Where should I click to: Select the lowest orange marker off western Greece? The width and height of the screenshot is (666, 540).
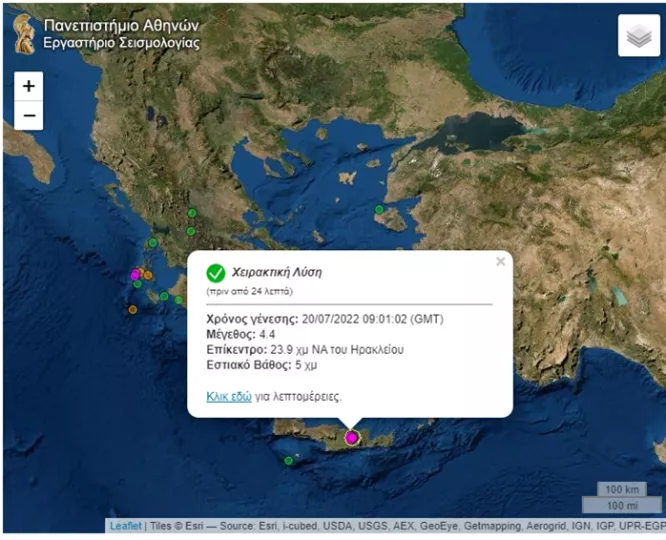click(x=132, y=309)
